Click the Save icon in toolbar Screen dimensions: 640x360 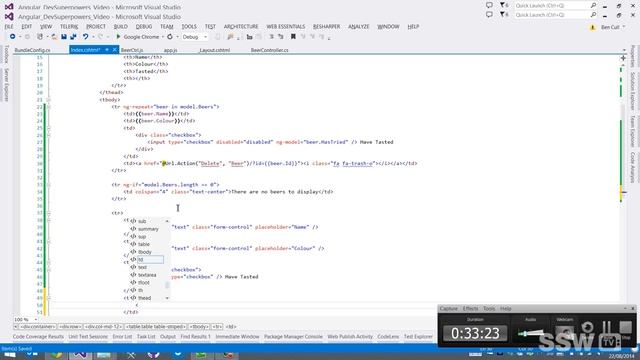coord(64,37)
